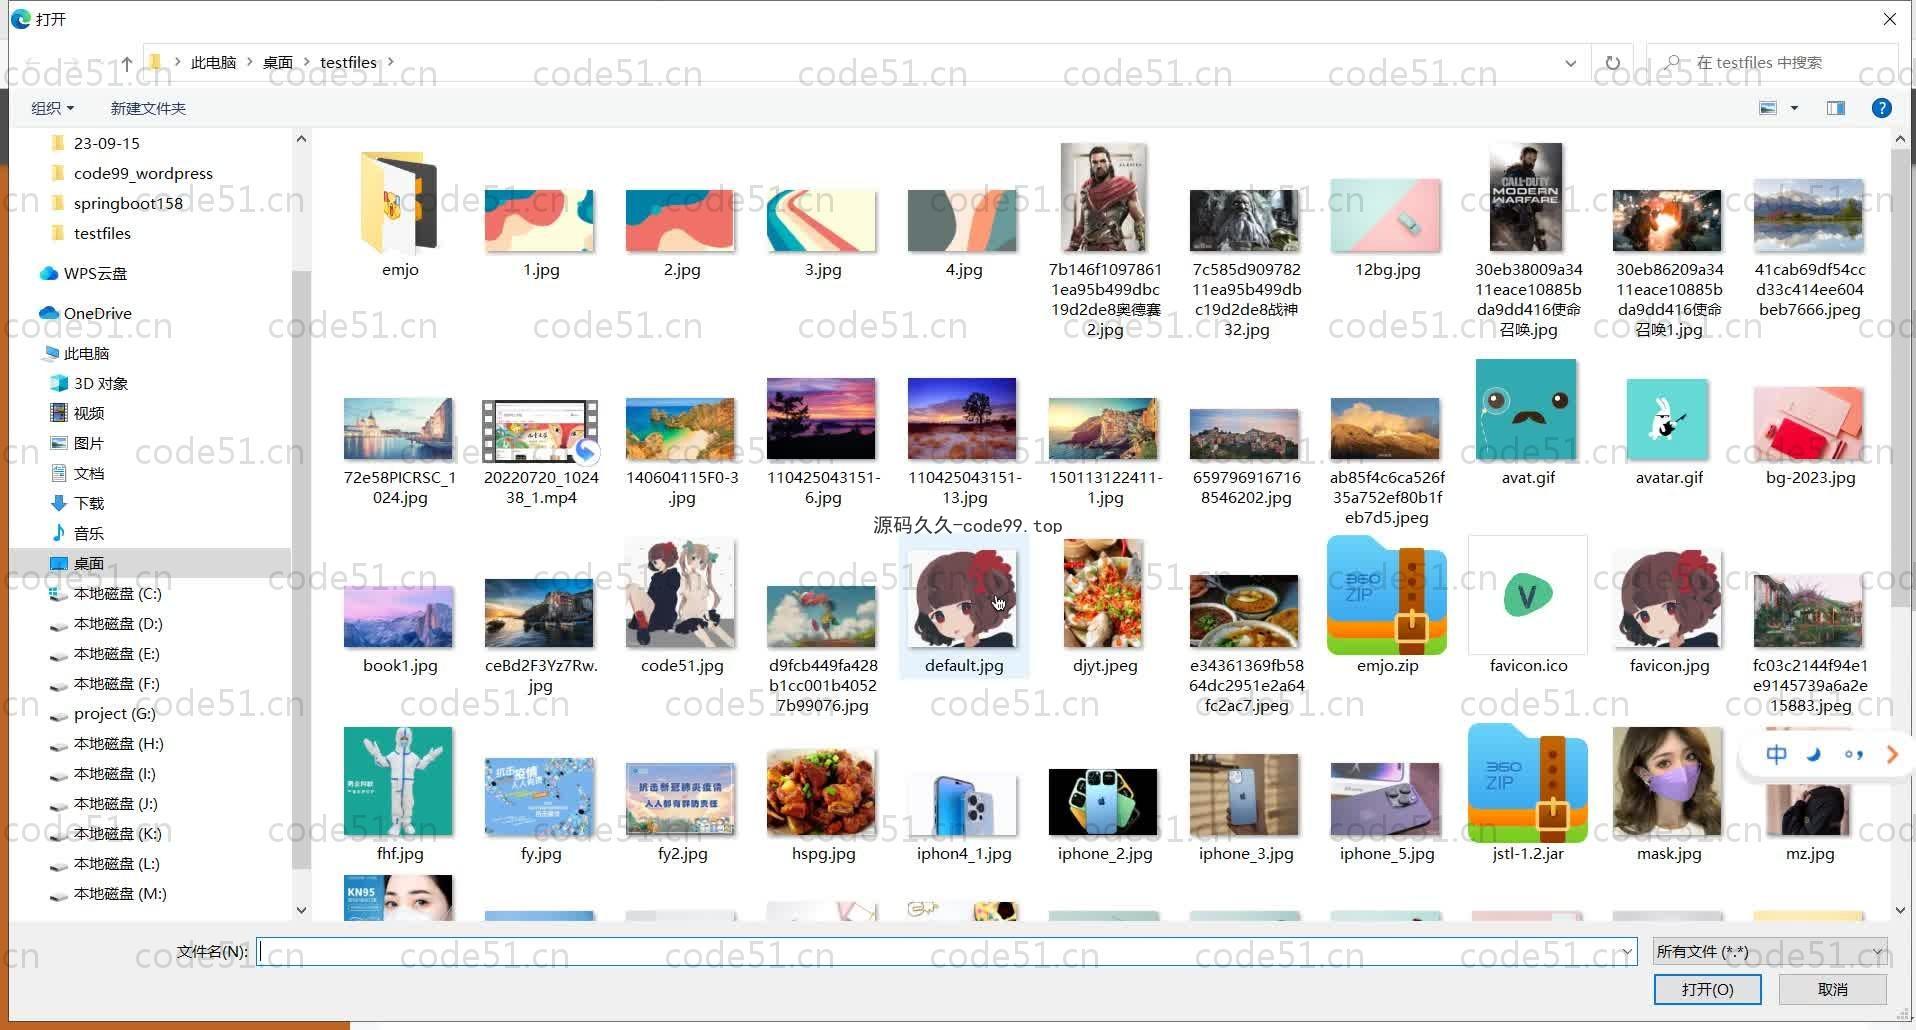Screen dimensions: 1916x1030
Task: Click the up-one-level arrow icon
Action: [x=127, y=63]
